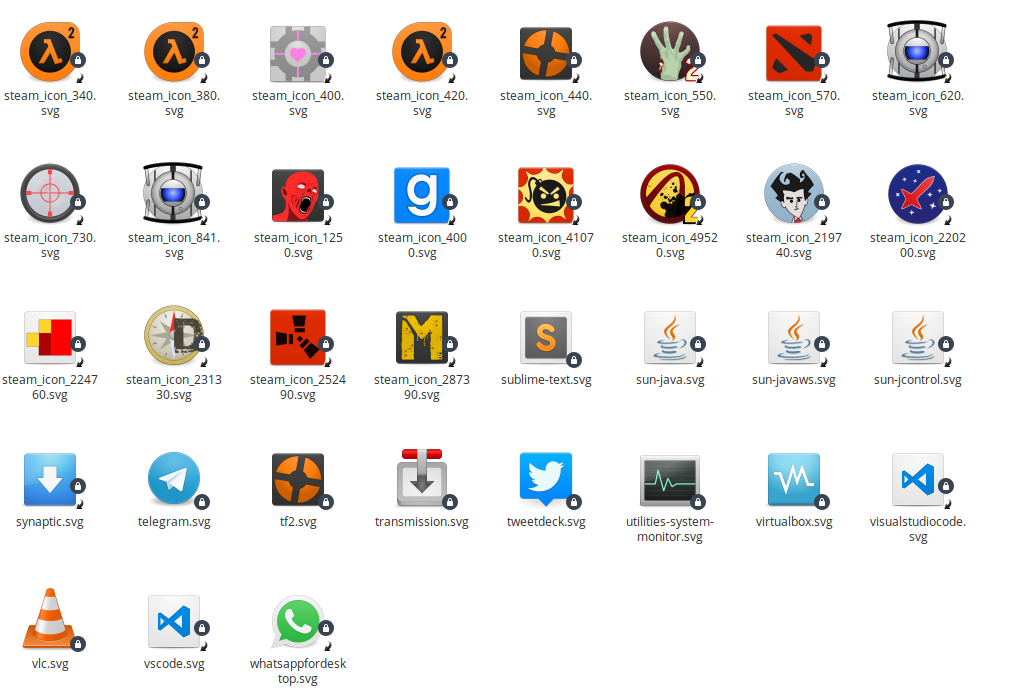
Task: Click the Transmission download icon
Action: pyautogui.click(x=422, y=478)
